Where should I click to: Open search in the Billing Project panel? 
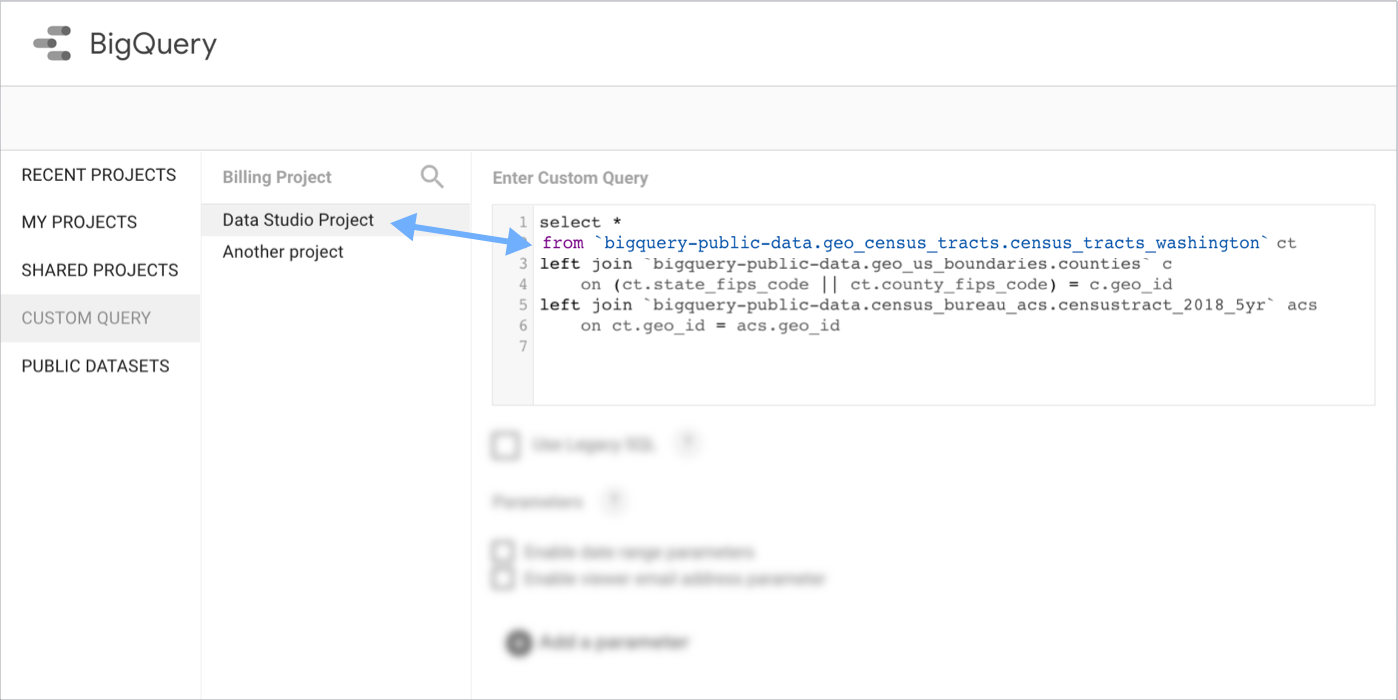(432, 176)
